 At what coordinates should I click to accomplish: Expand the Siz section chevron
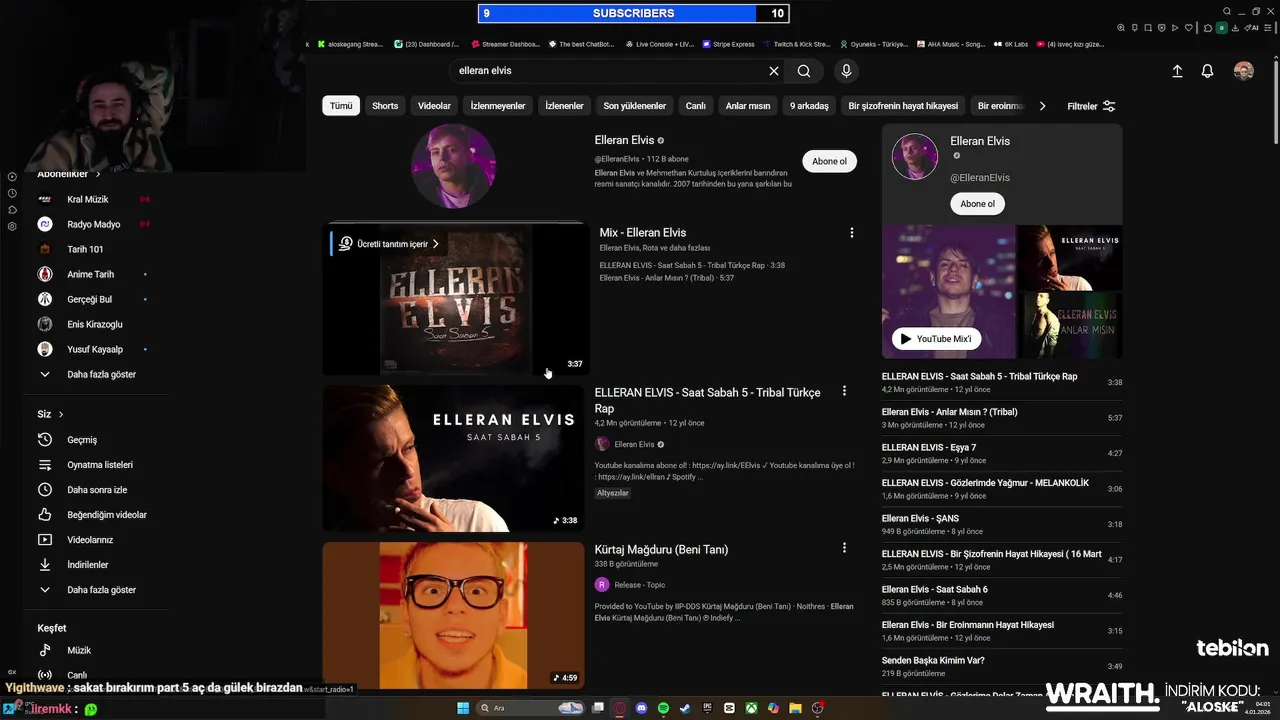click(x=61, y=414)
